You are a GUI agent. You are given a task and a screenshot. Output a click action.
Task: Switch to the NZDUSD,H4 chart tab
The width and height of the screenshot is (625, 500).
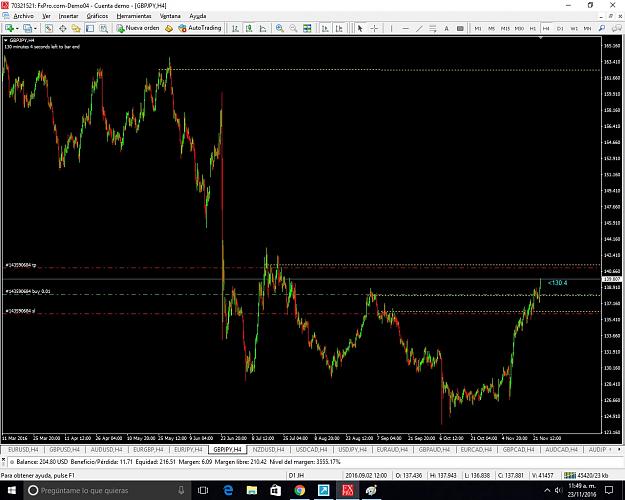pyautogui.click(x=269, y=449)
